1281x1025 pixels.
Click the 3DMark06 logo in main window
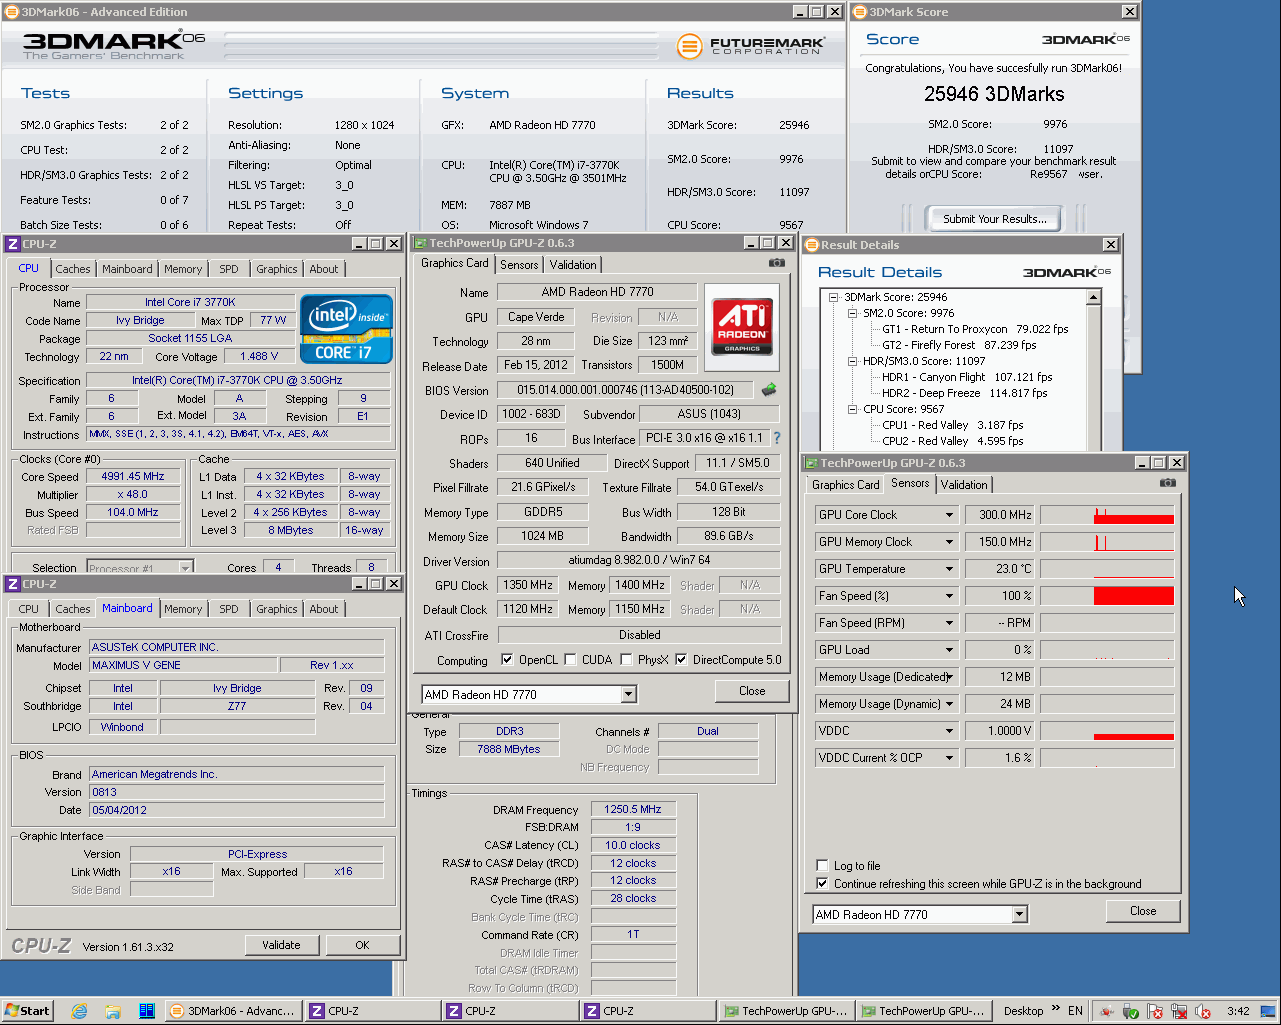(113, 45)
